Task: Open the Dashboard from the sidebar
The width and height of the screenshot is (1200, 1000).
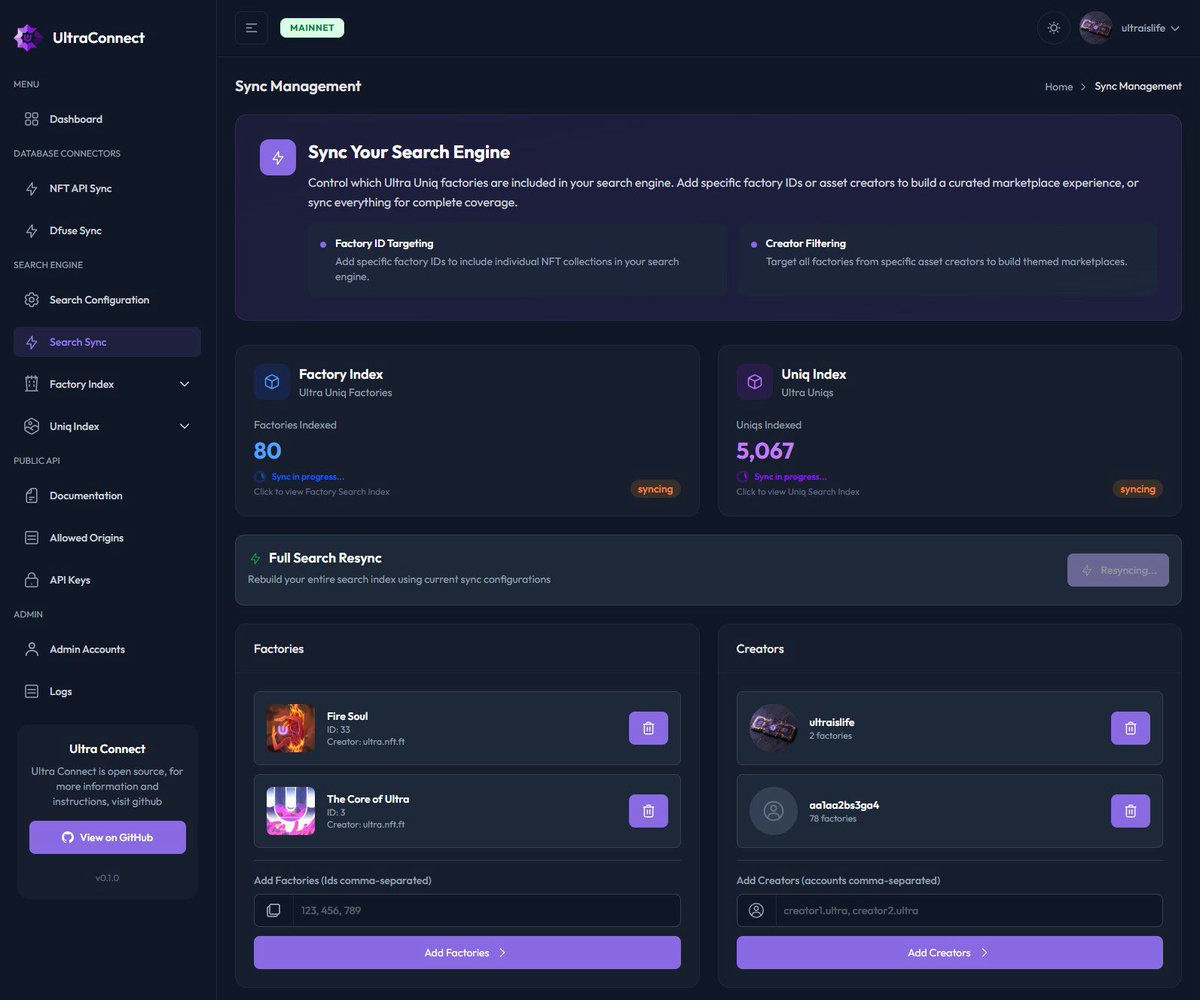Action: pyautogui.click(x=74, y=118)
